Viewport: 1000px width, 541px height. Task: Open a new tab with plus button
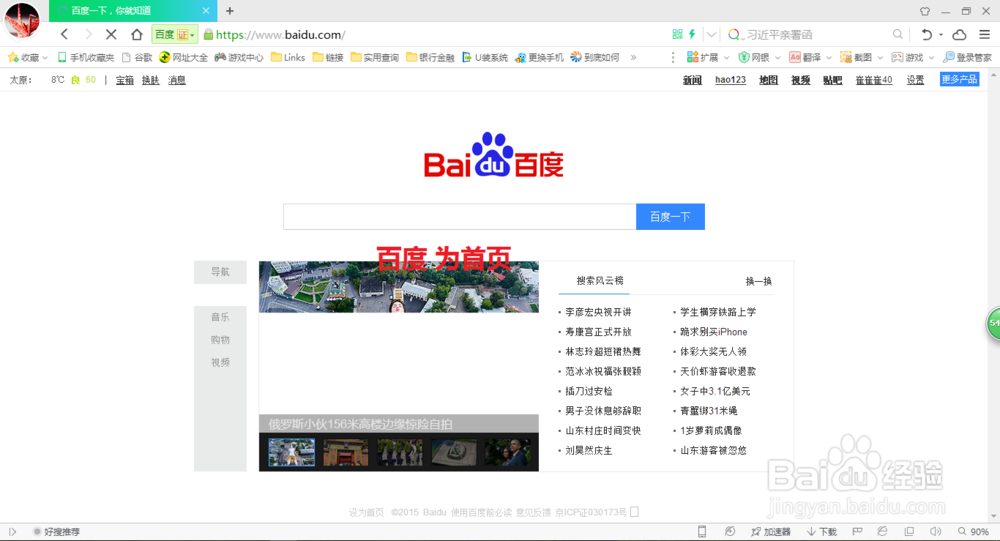pos(230,11)
